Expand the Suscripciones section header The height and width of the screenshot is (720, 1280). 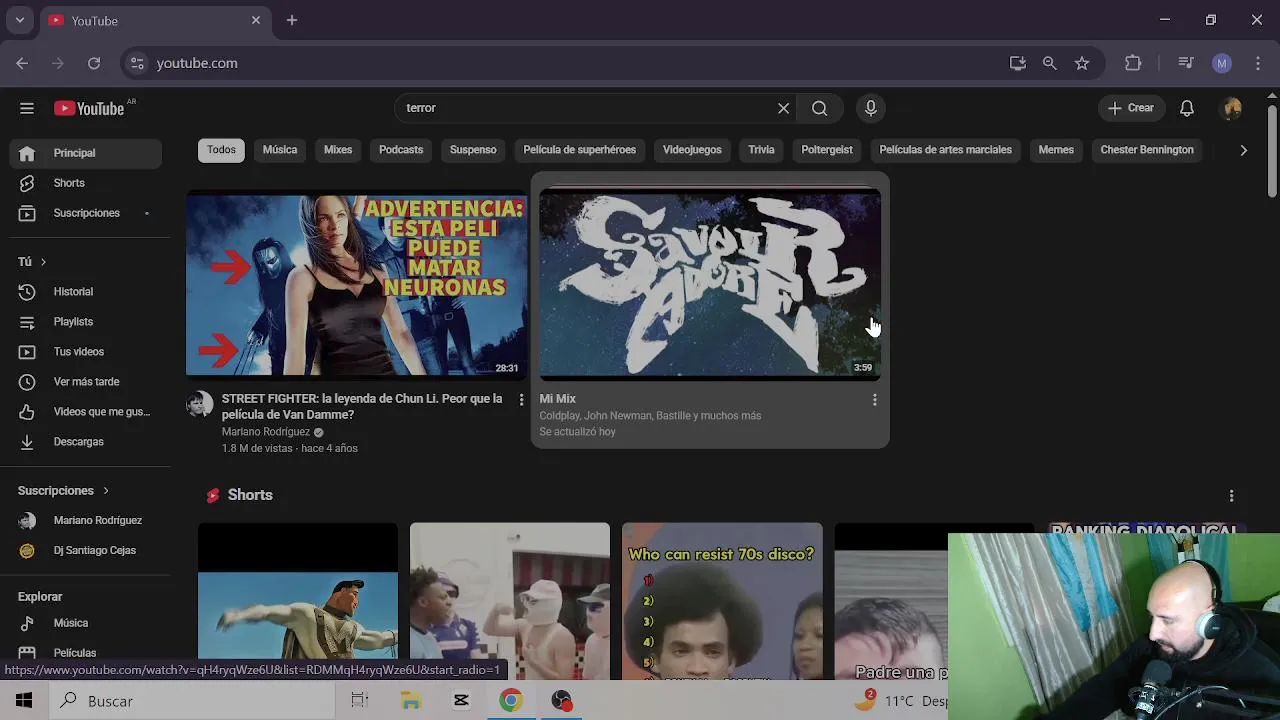pyautogui.click(x=64, y=491)
